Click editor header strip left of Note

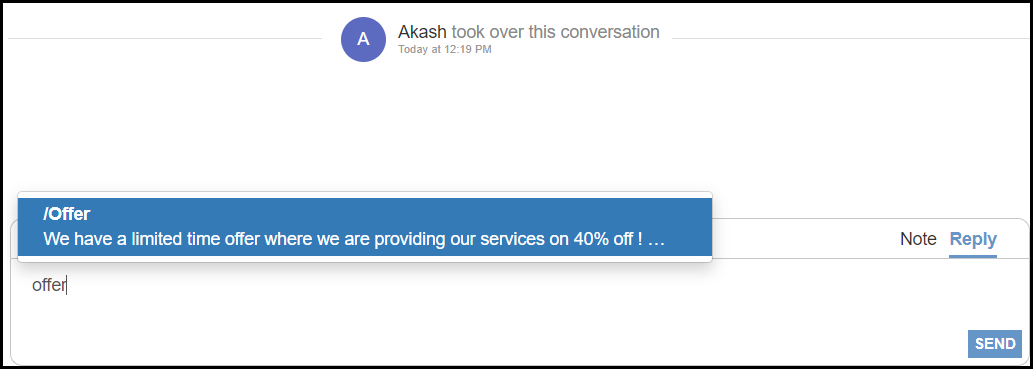(804, 239)
